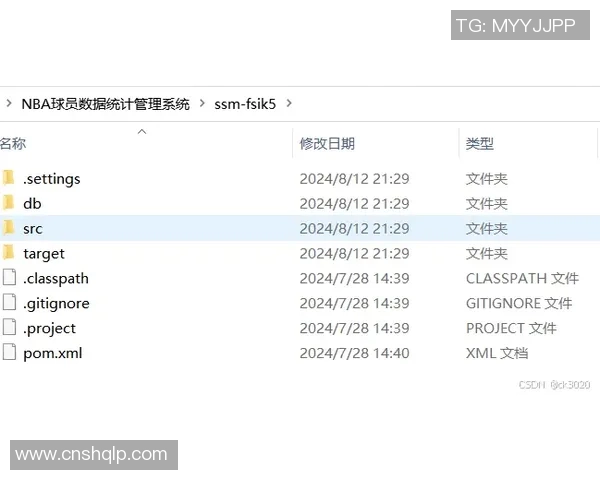This screenshot has width=600, height=480.
Task: Click modified date of .project row
Action: point(354,328)
